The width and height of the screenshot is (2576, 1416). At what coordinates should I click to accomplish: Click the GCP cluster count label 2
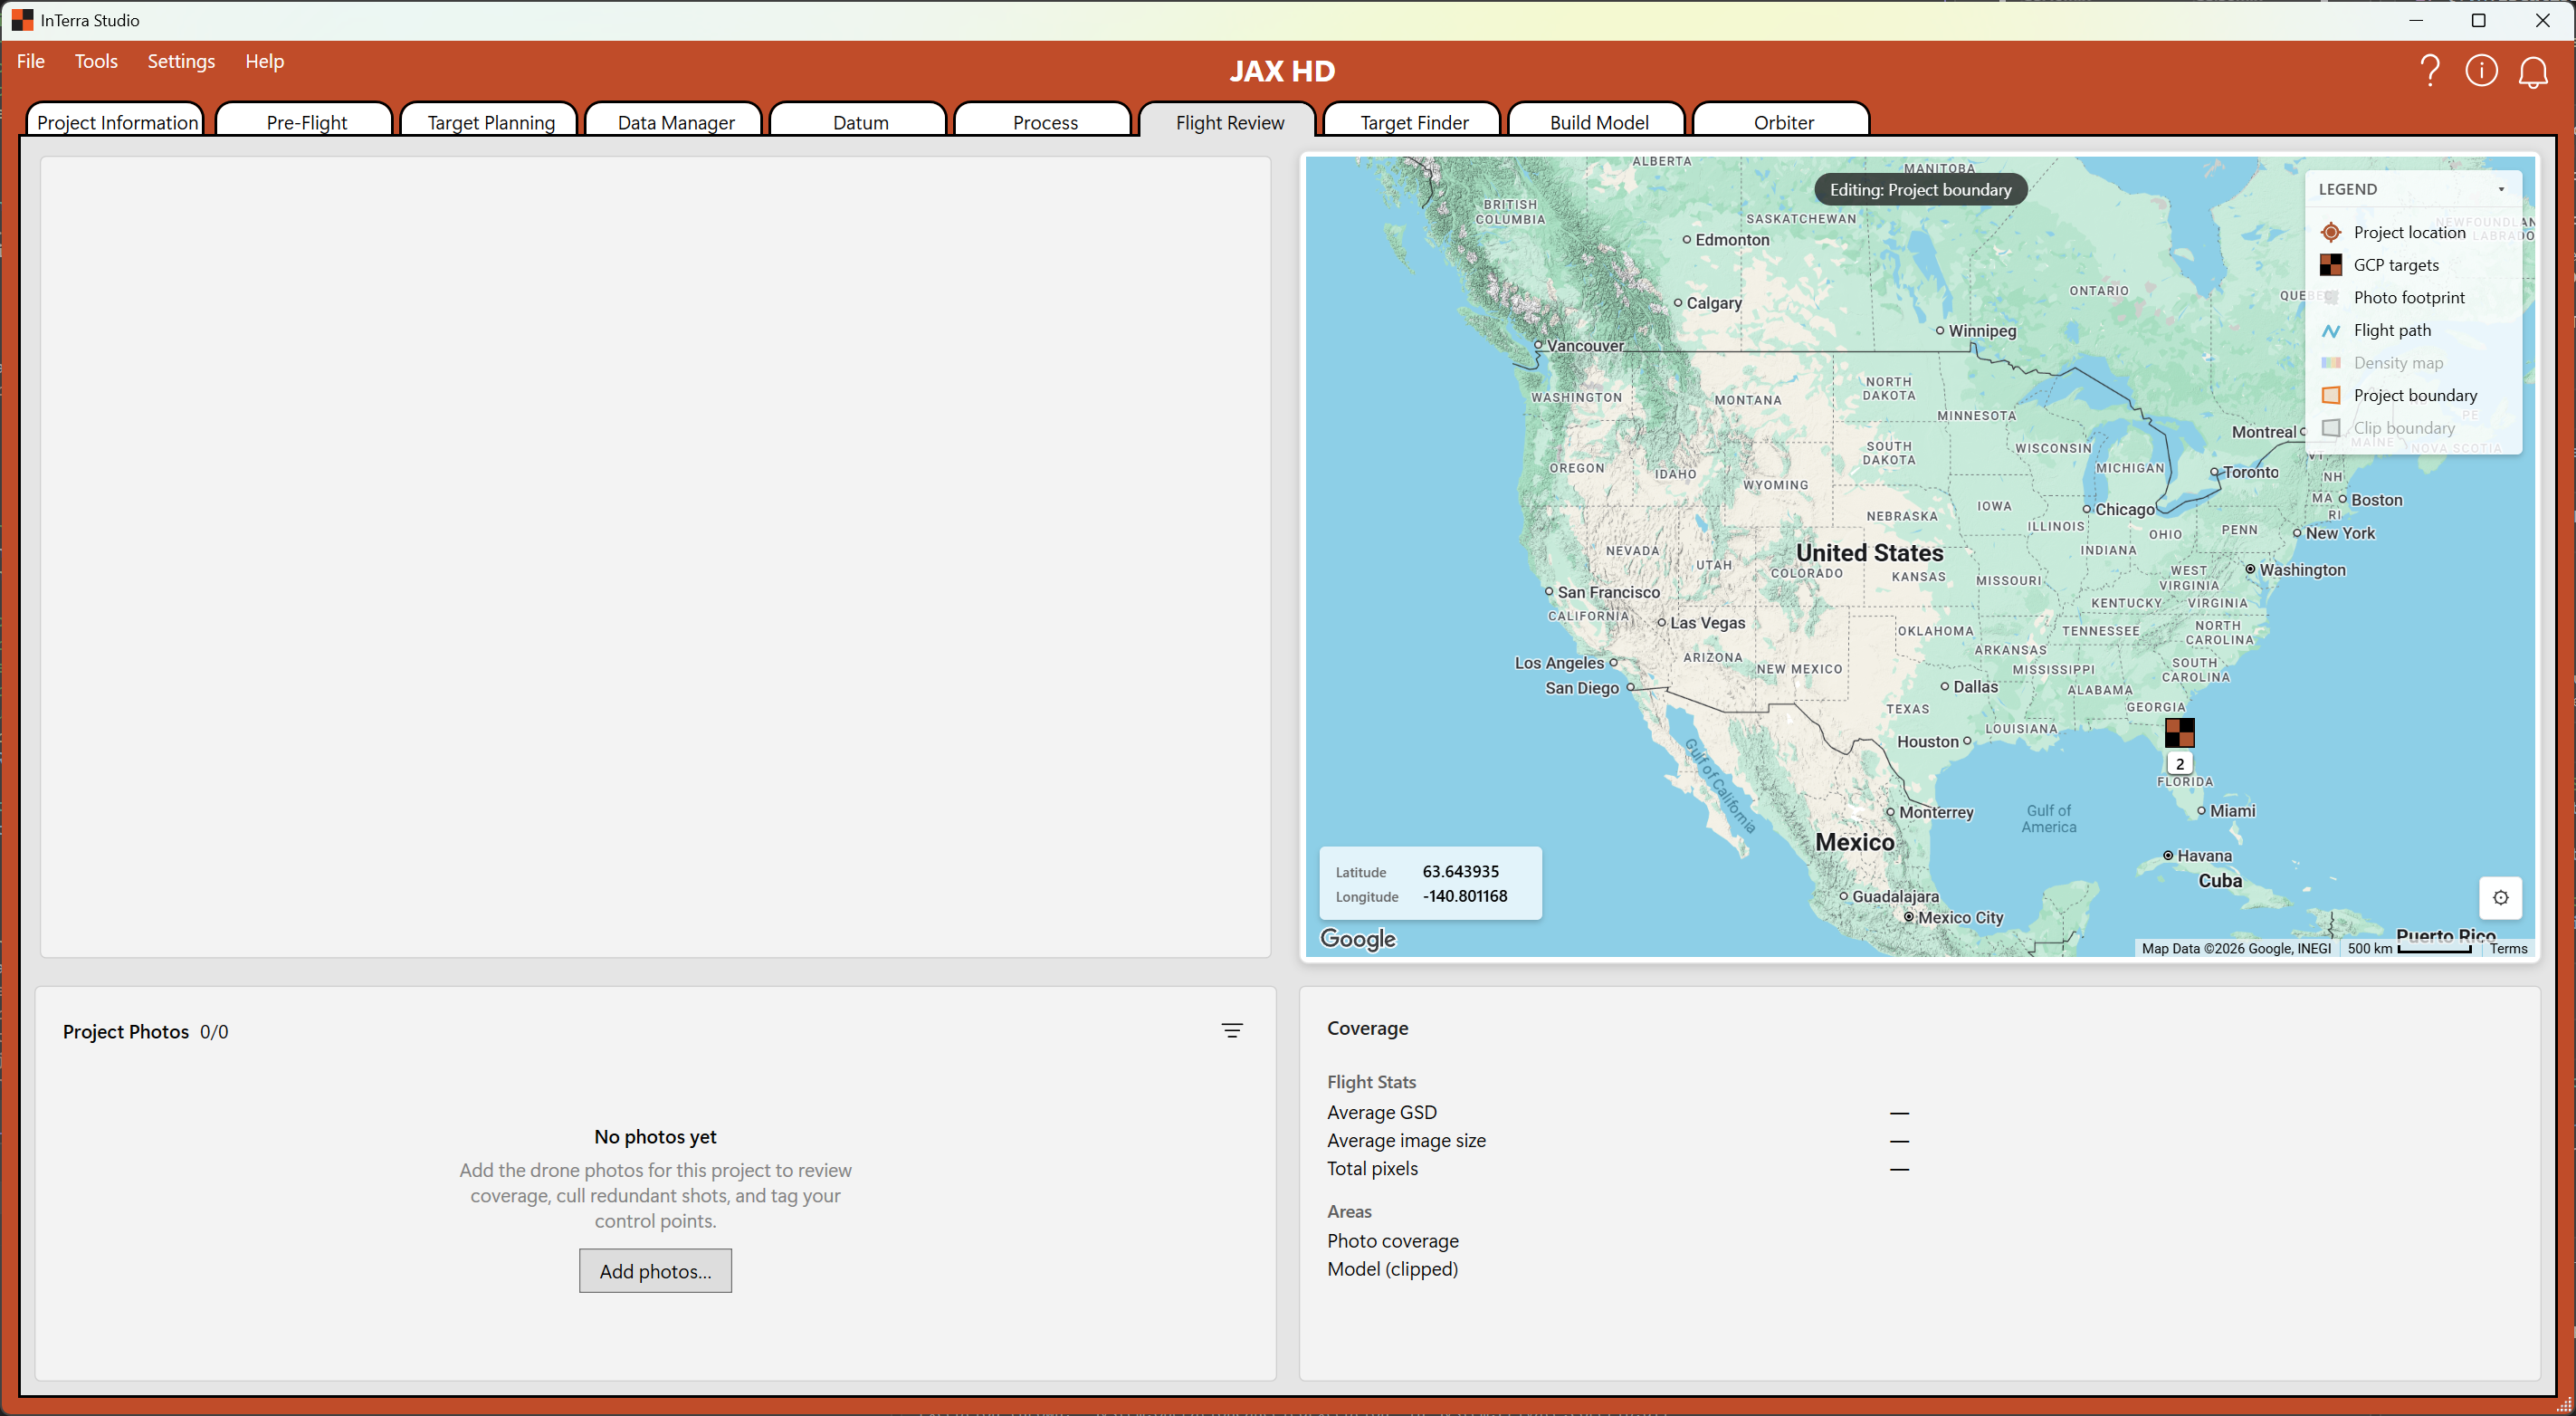pos(2180,763)
